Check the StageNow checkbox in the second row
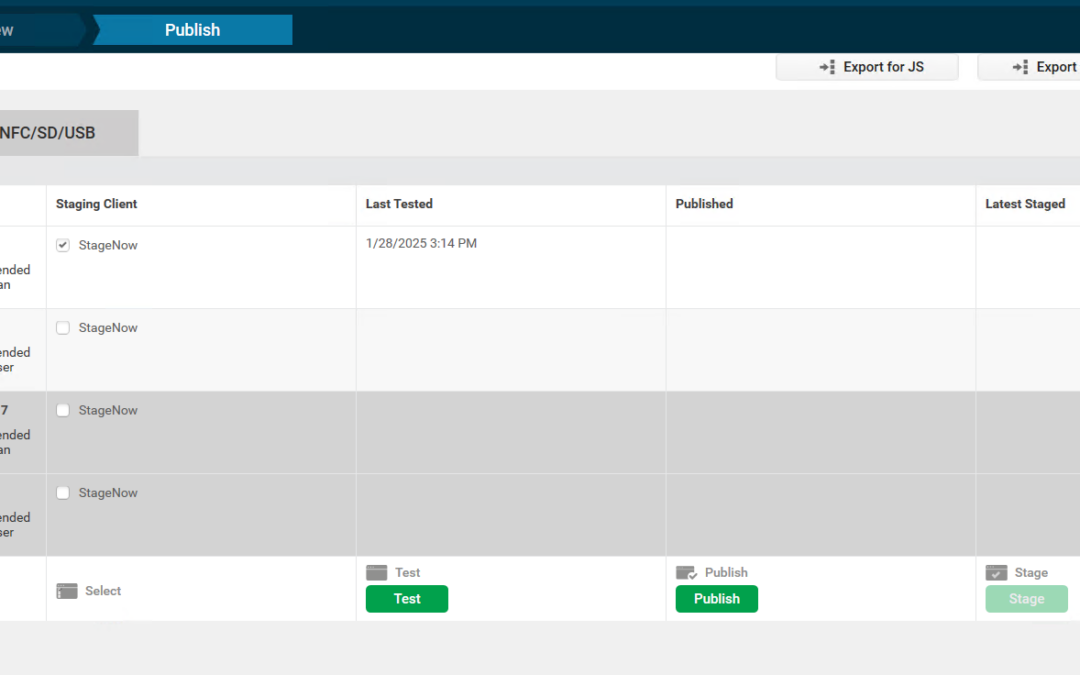Image resolution: width=1080 pixels, height=675 pixels. [x=63, y=328]
